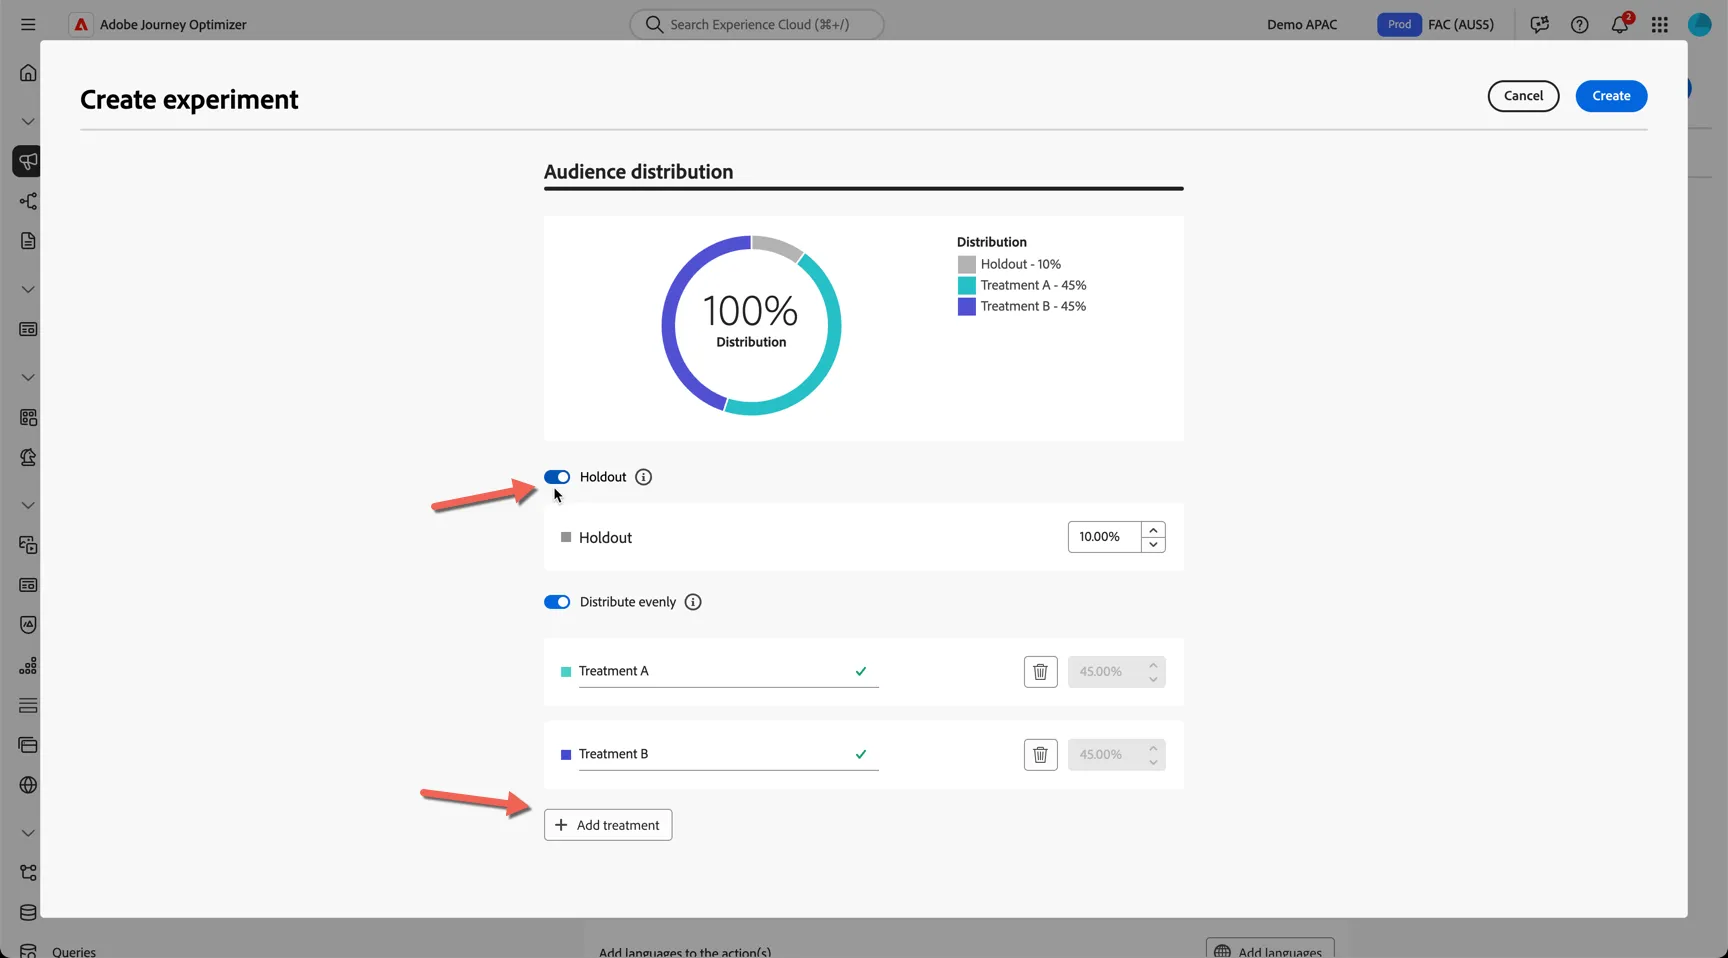Open the feedback chat icon
Image resolution: width=1728 pixels, height=958 pixels.
1540,24
